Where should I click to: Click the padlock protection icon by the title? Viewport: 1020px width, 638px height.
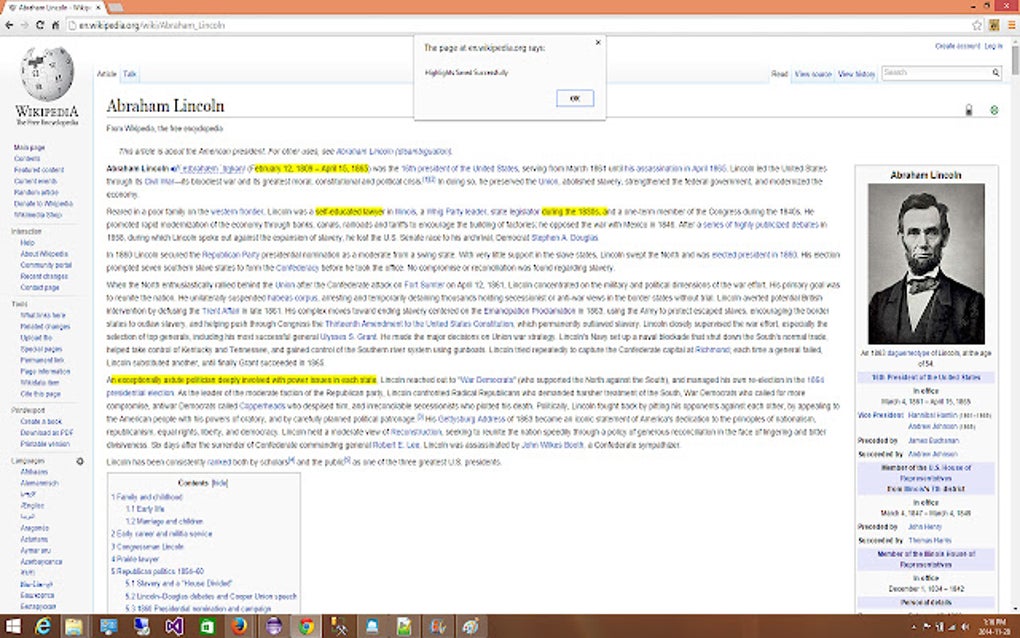(969, 110)
